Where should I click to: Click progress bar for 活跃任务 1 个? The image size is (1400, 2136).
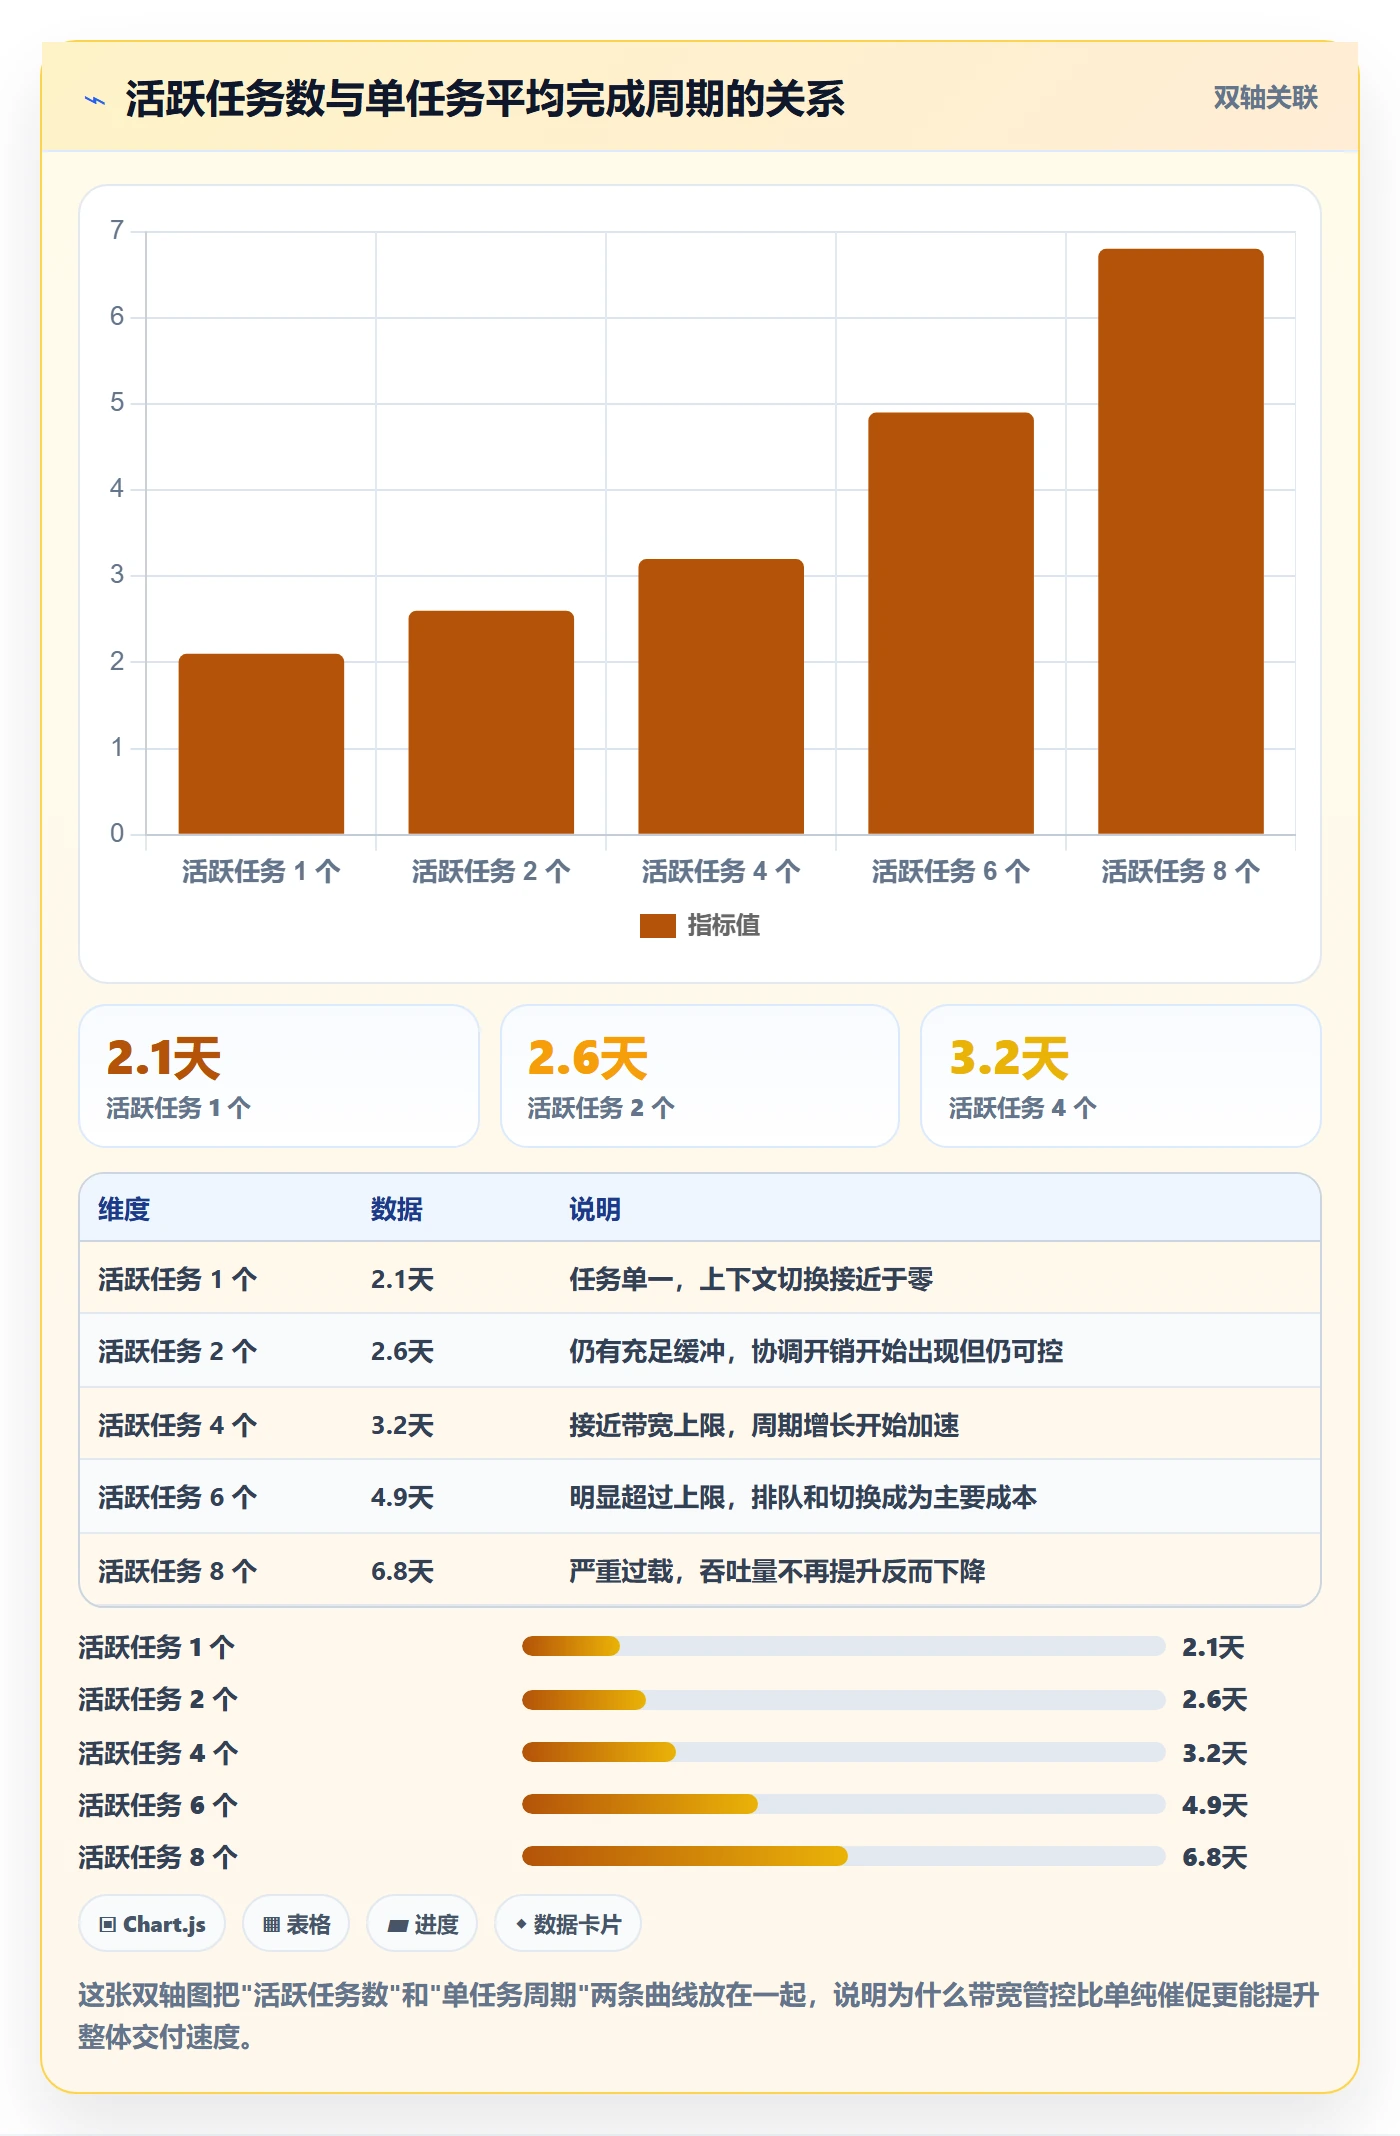843,1646
